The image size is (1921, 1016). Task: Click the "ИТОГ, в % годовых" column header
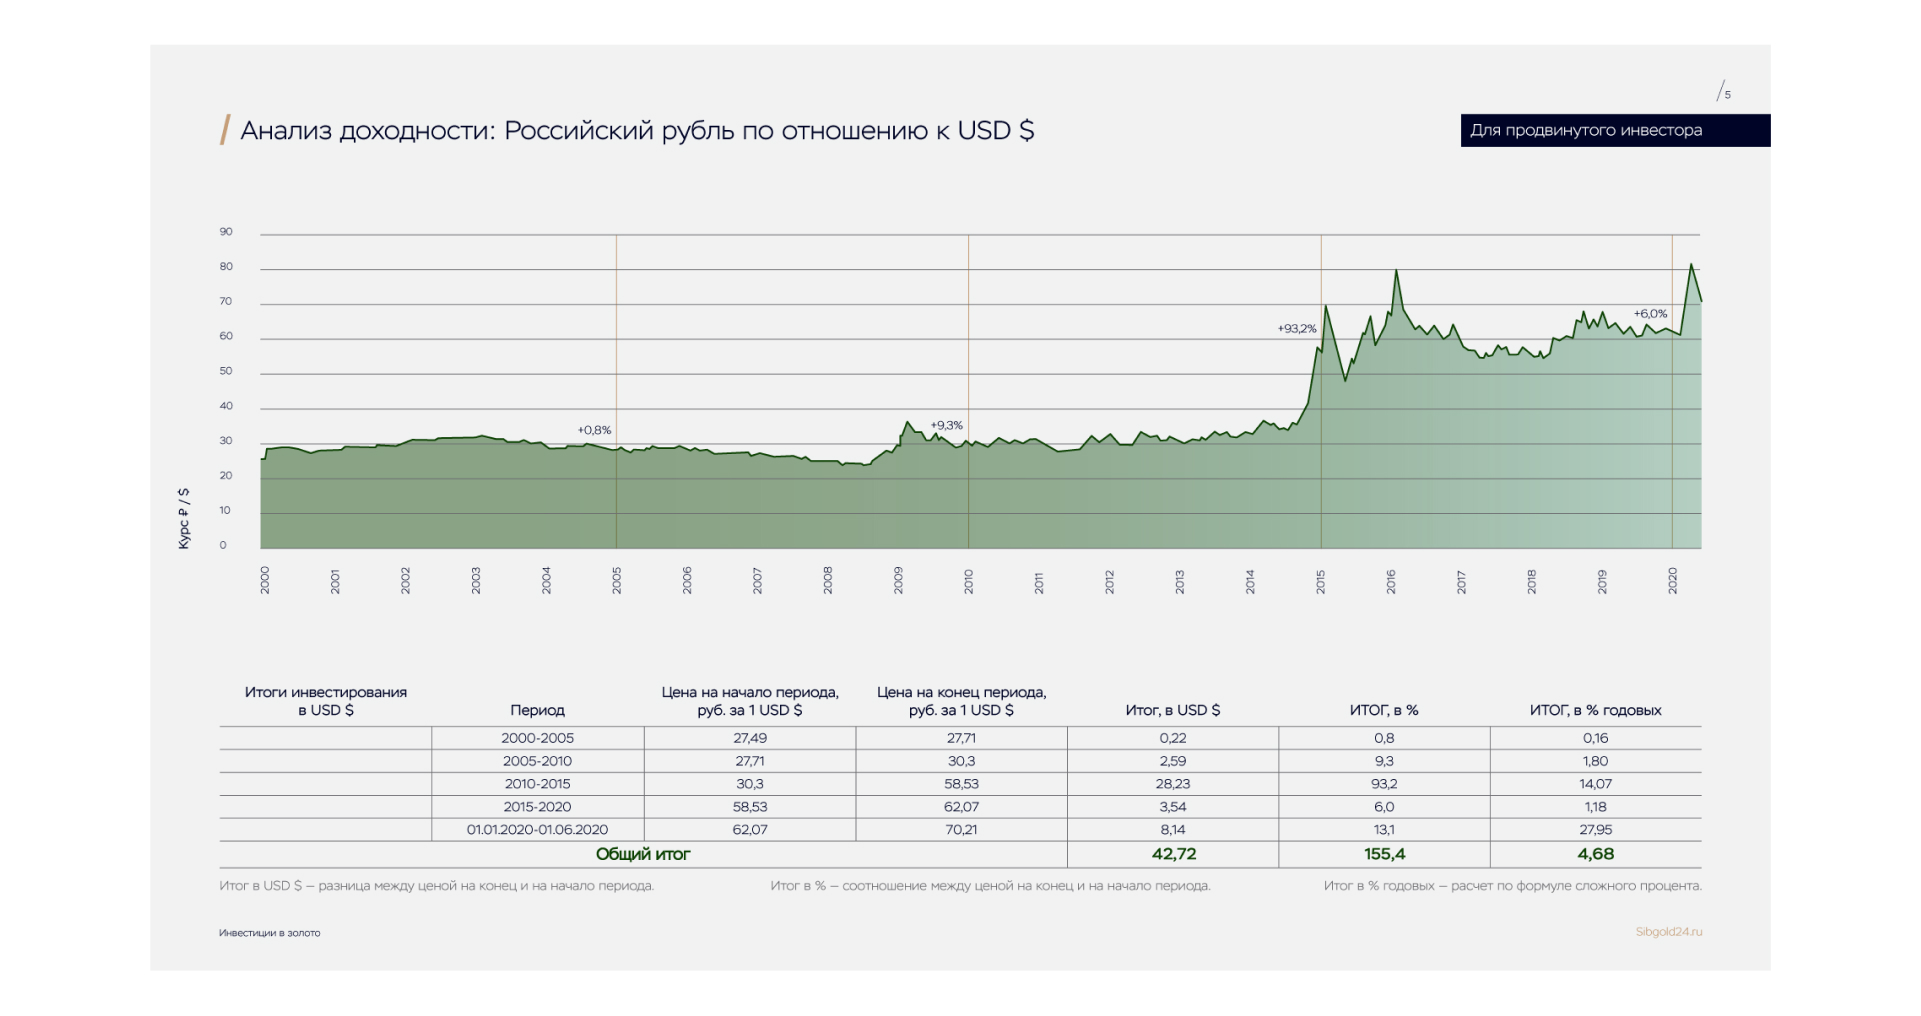pos(1595,710)
